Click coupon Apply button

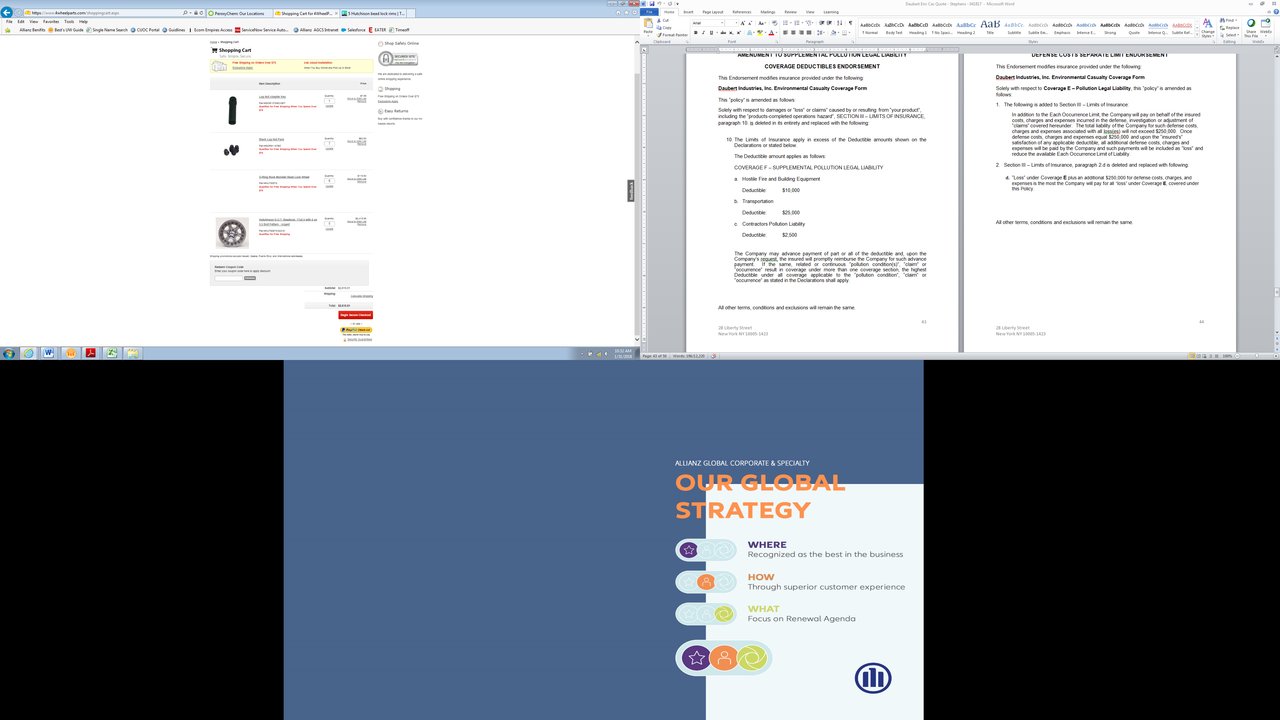(x=250, y=278)
